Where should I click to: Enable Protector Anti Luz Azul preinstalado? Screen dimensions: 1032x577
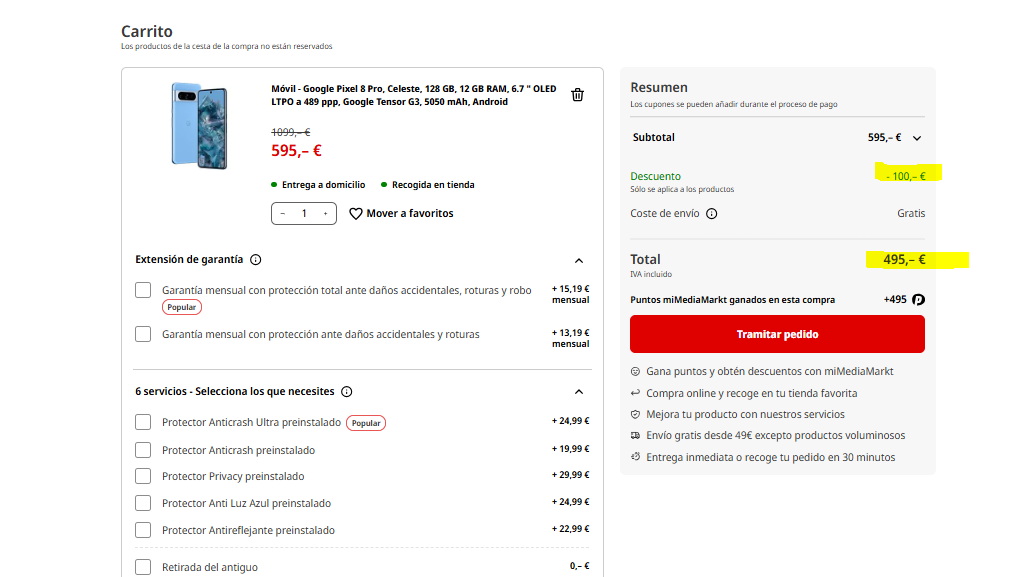tap(143, 503)
